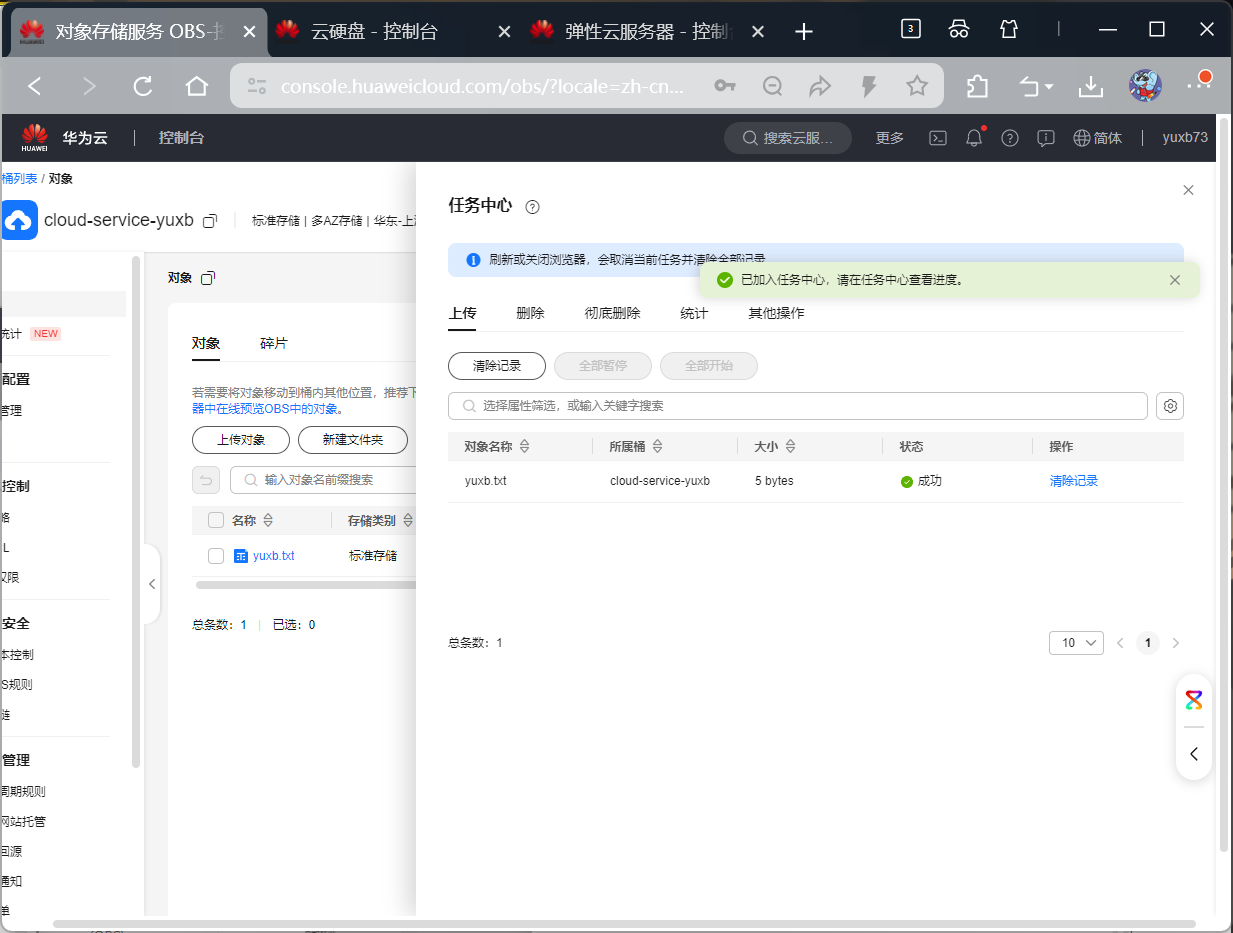Switch to the 删除 tab
This screenshot has height=933, width=1233.
coord(530,313)
